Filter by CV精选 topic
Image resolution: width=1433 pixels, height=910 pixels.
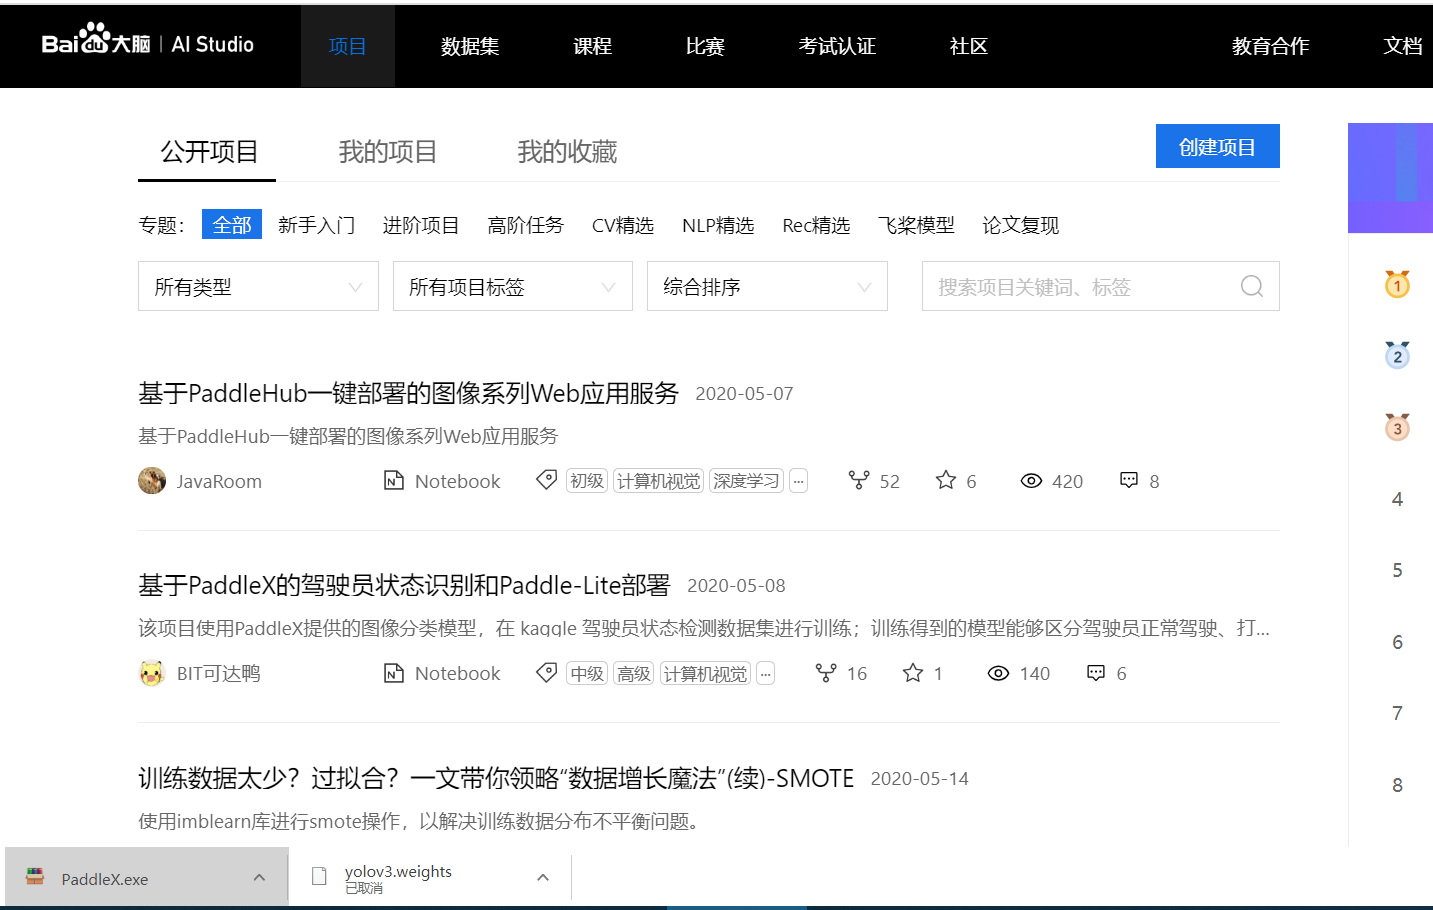[623, 225]
